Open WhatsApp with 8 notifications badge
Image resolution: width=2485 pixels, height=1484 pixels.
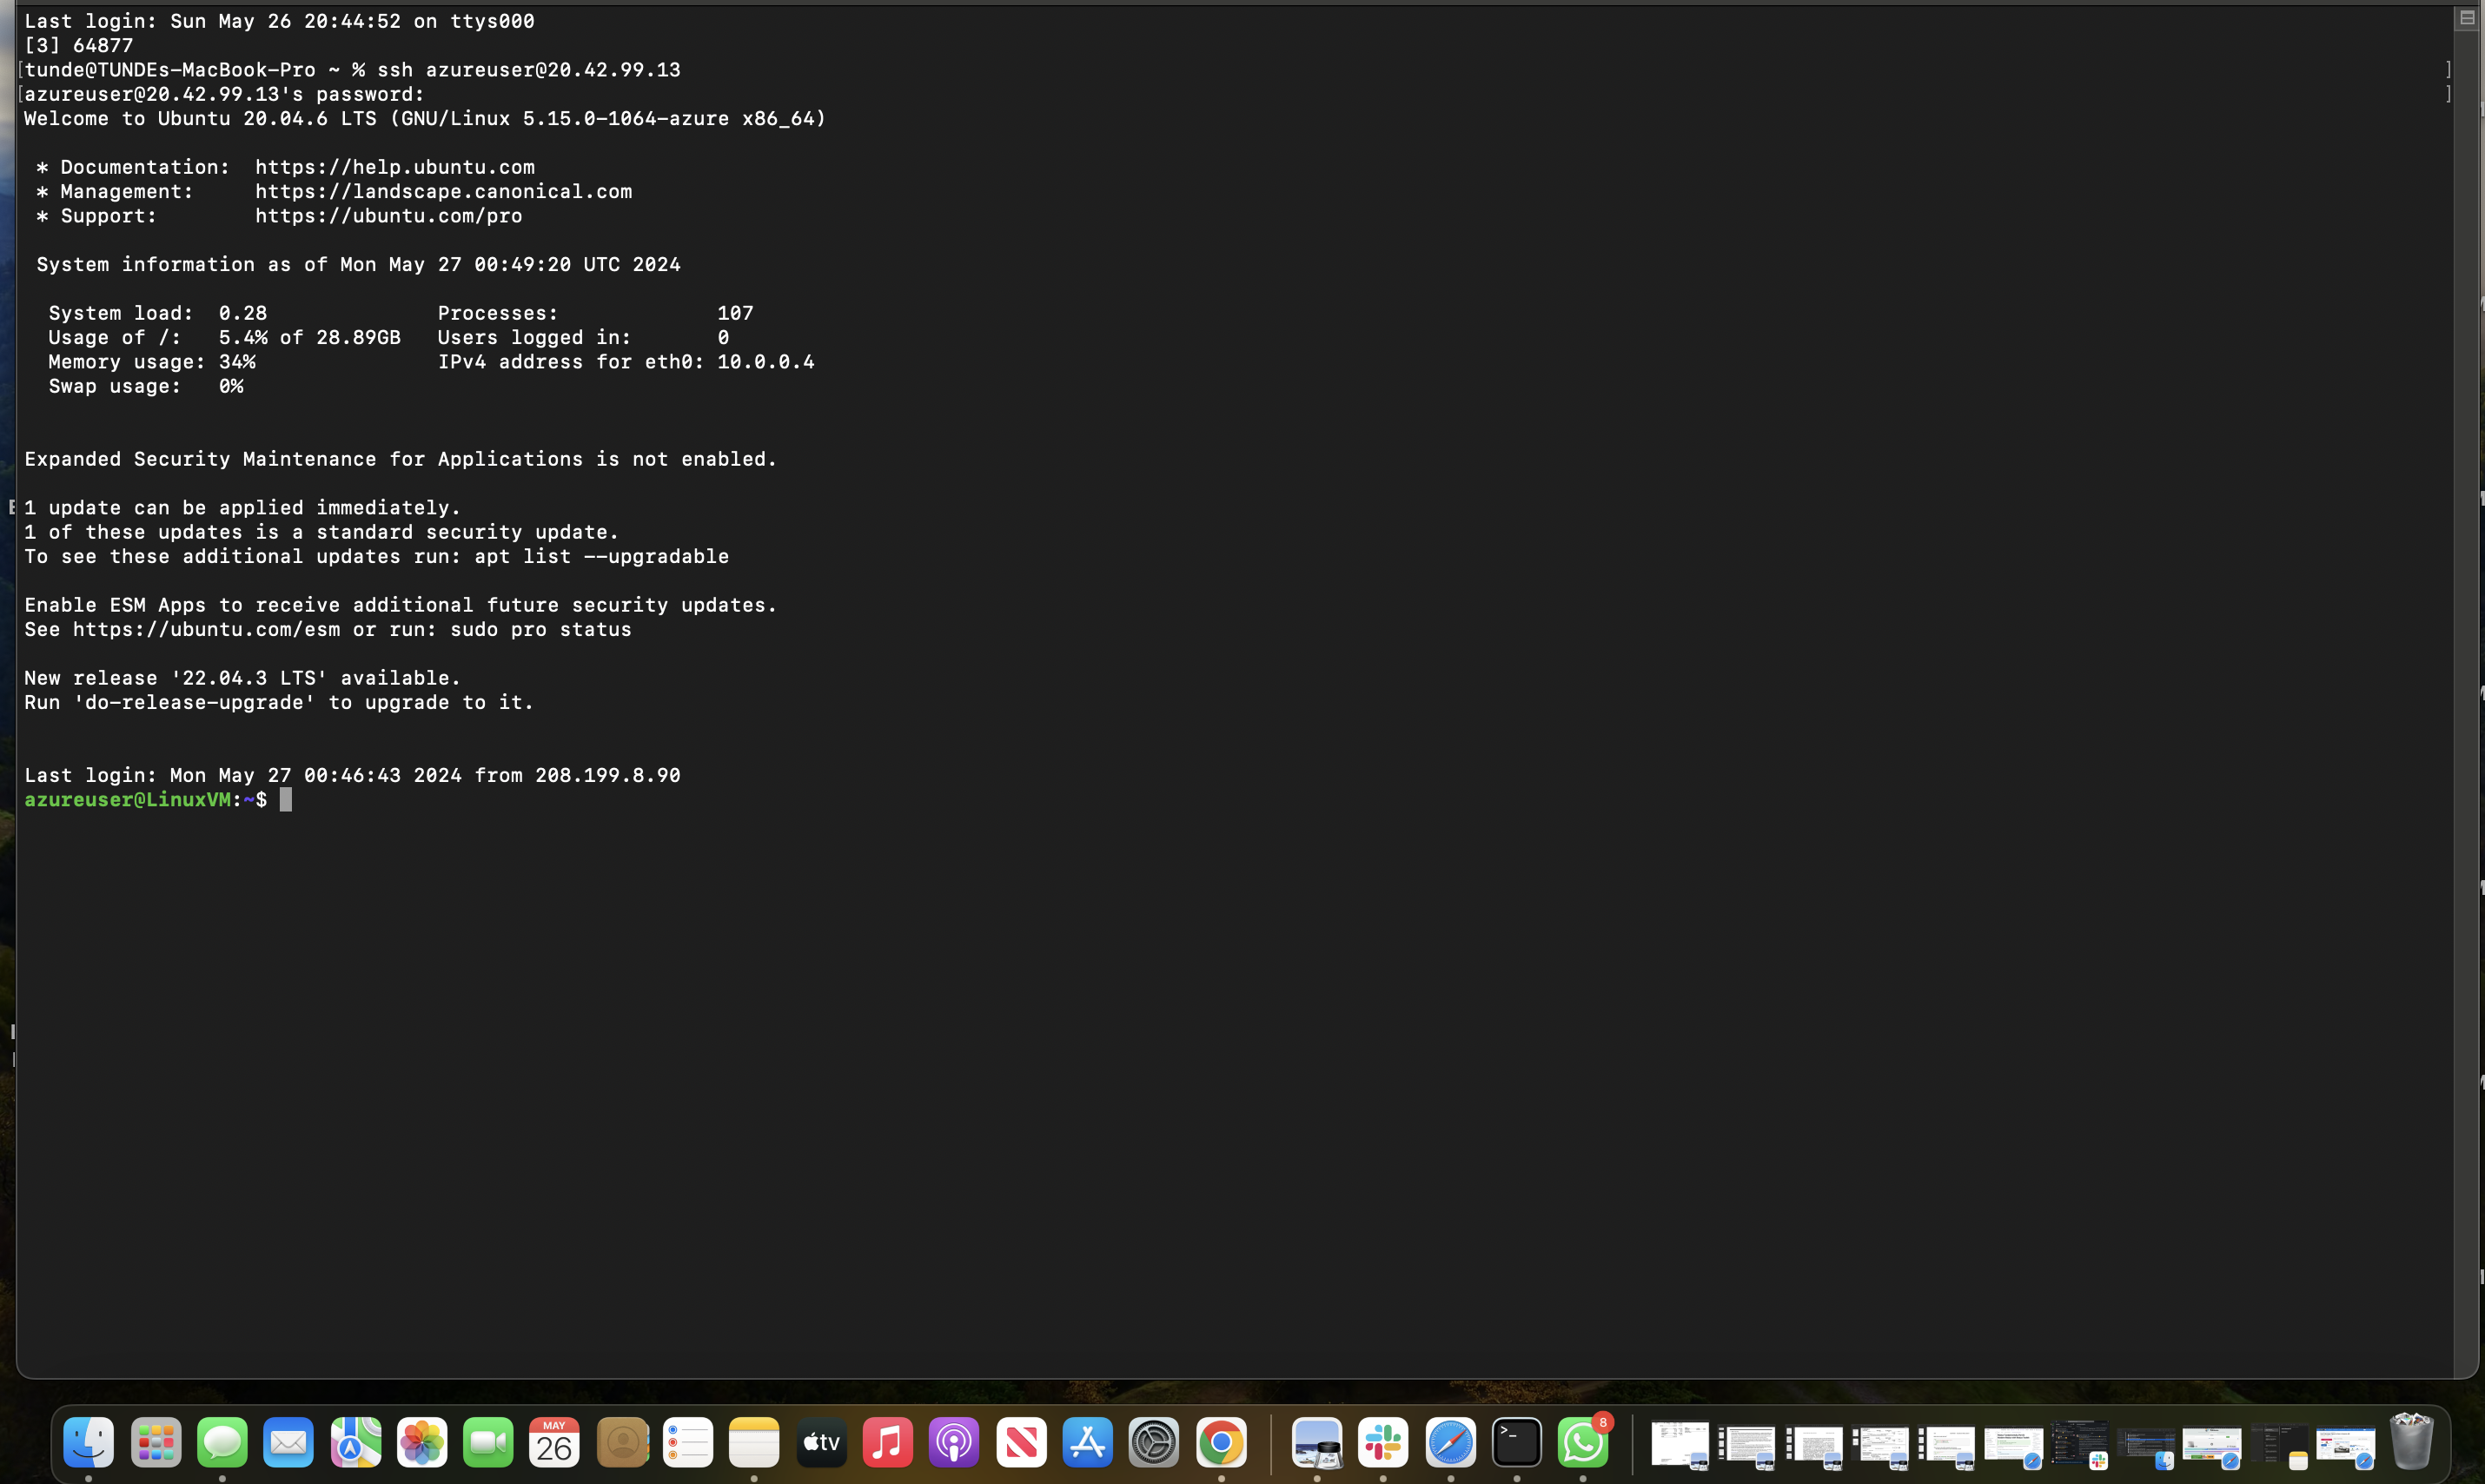coord(1582,1442)
